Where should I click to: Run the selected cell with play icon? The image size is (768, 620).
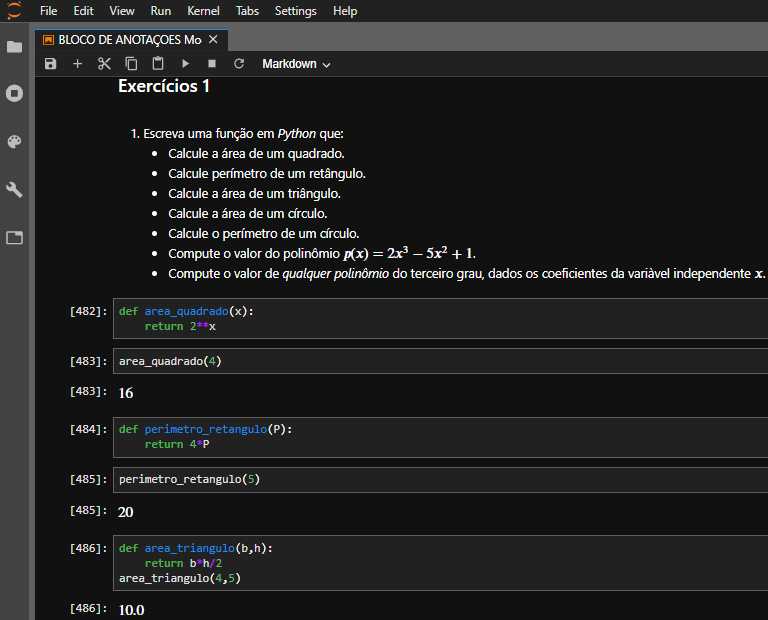[185, 64]
